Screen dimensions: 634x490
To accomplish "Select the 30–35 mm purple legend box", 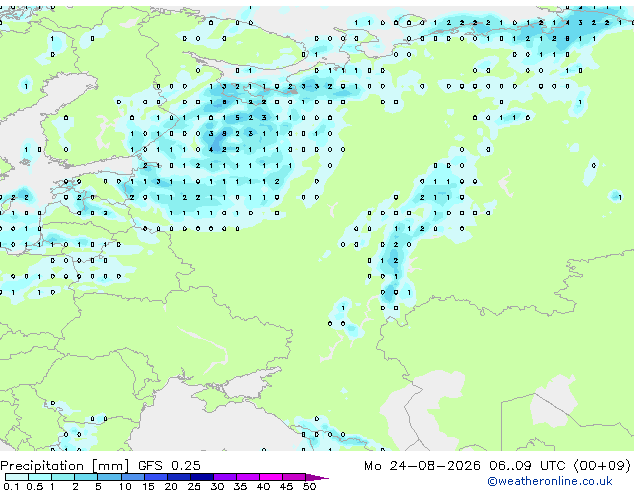I will pos(225,477).
